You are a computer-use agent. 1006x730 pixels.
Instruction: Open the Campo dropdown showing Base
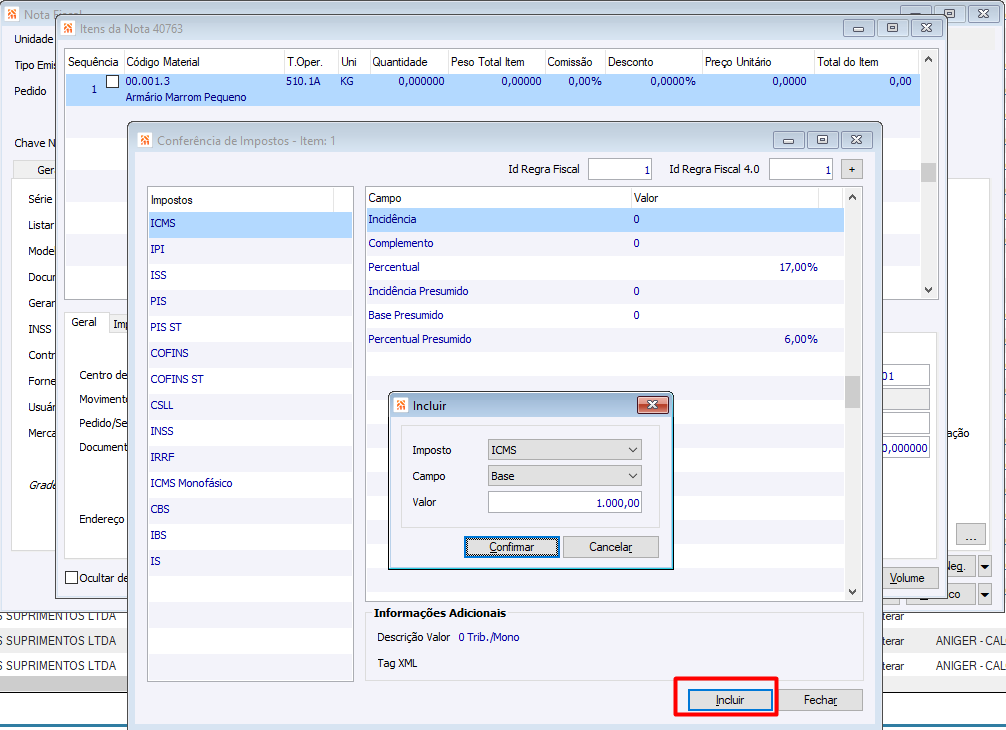pos(565,476)
